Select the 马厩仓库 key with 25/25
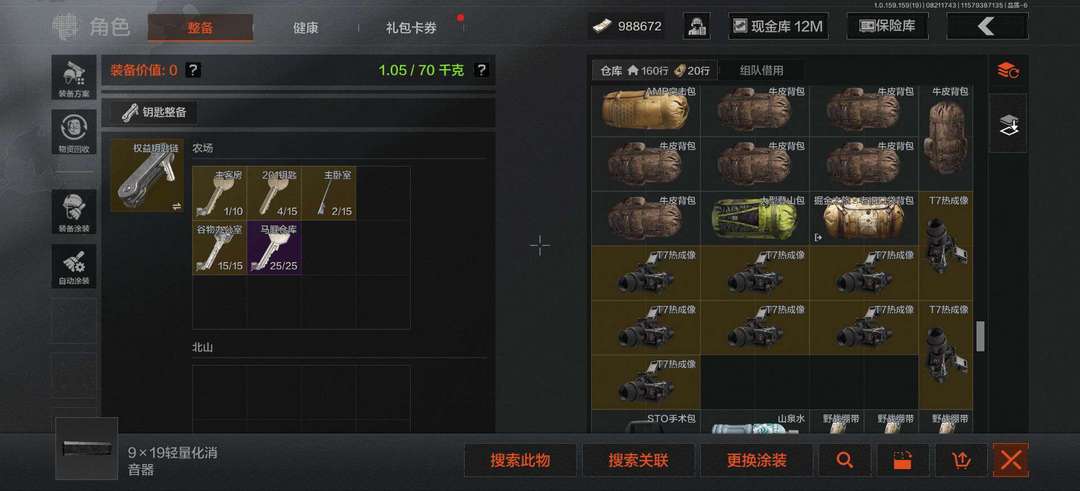The image size is (1080, 491). (273, 247)
